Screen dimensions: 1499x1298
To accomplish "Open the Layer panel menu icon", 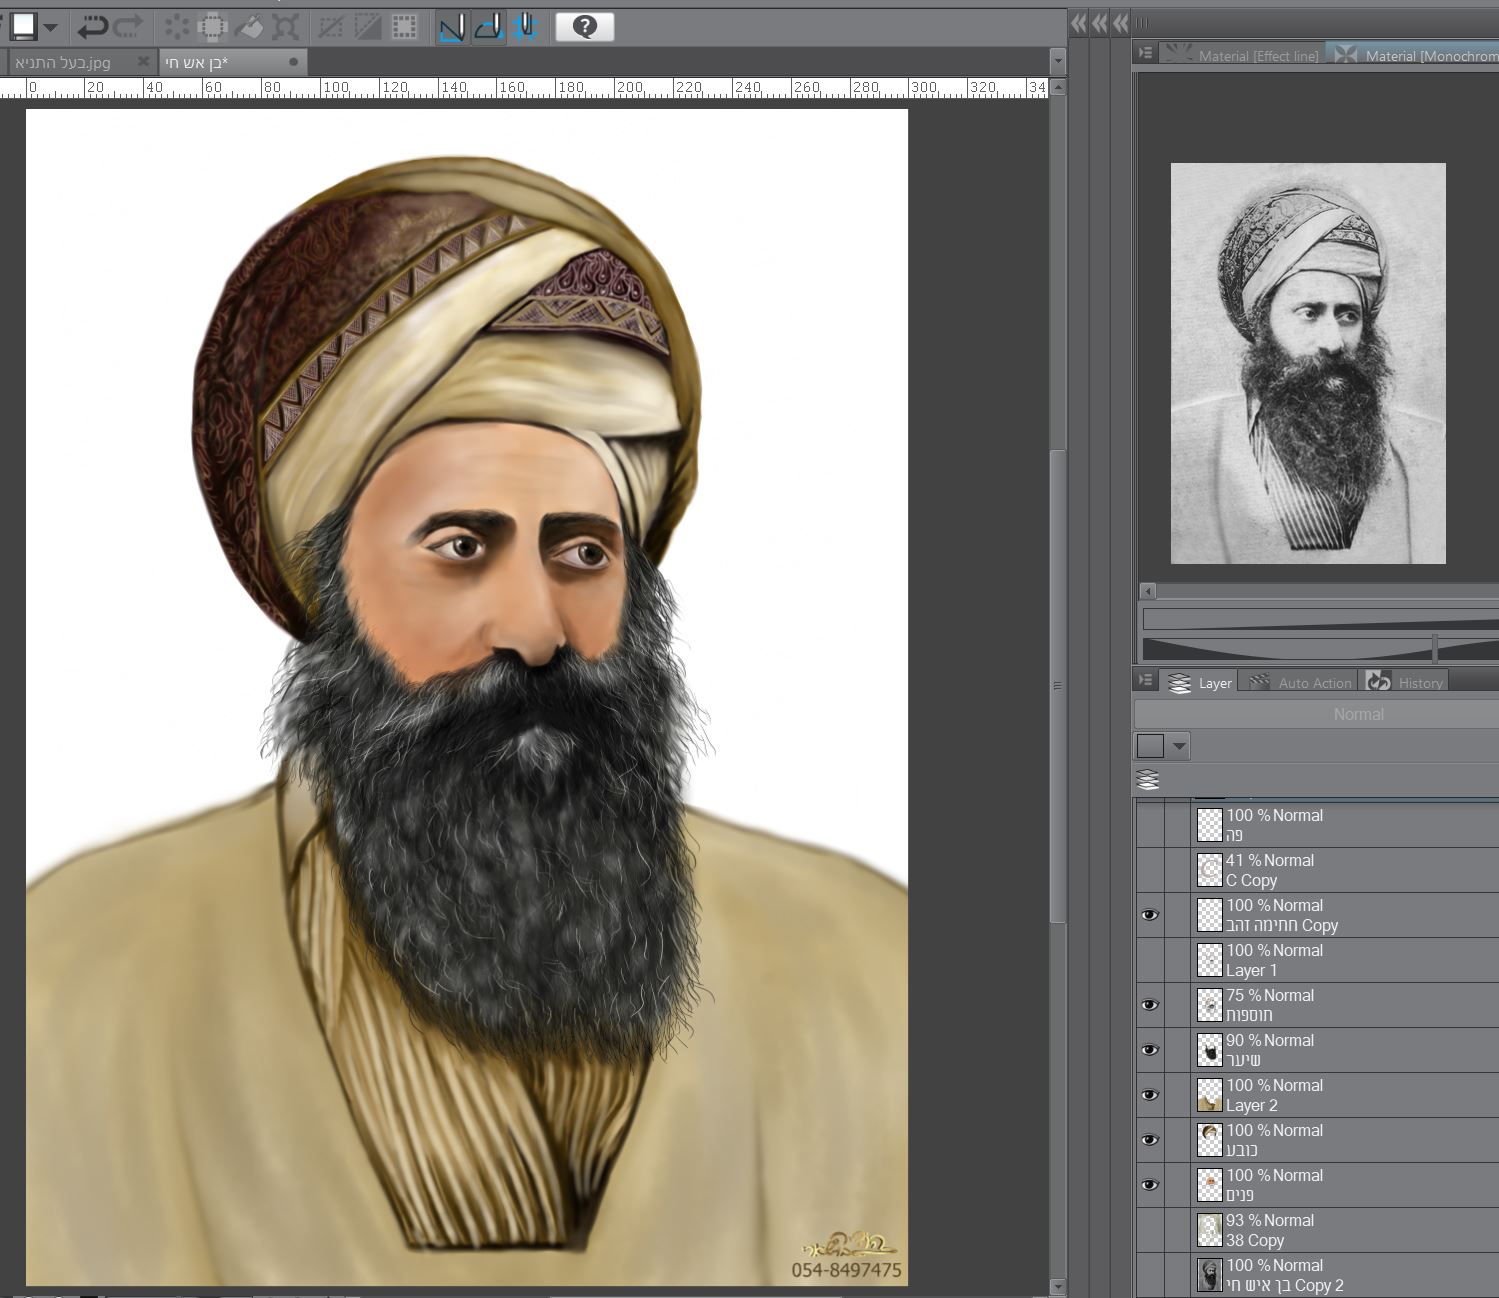I will tap(1146, 681).
